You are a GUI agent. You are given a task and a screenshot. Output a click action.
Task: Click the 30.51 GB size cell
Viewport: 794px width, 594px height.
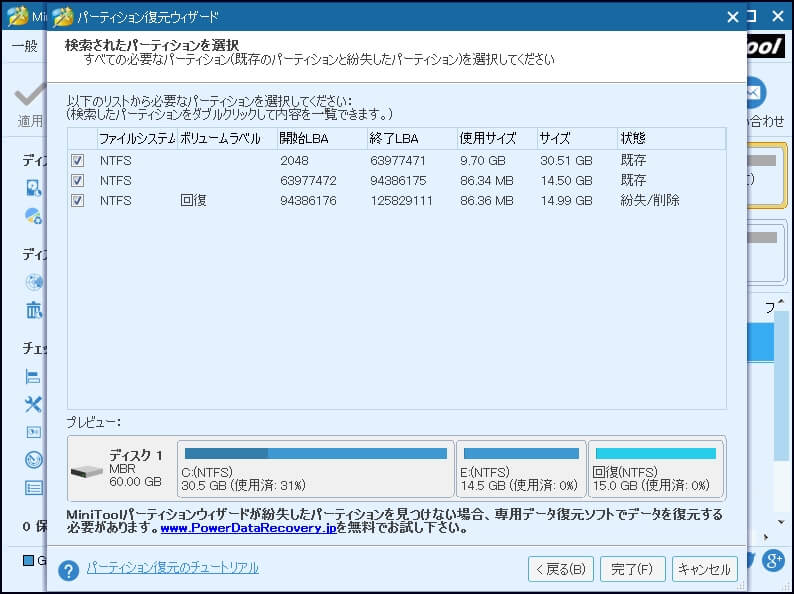click(566, 161)
